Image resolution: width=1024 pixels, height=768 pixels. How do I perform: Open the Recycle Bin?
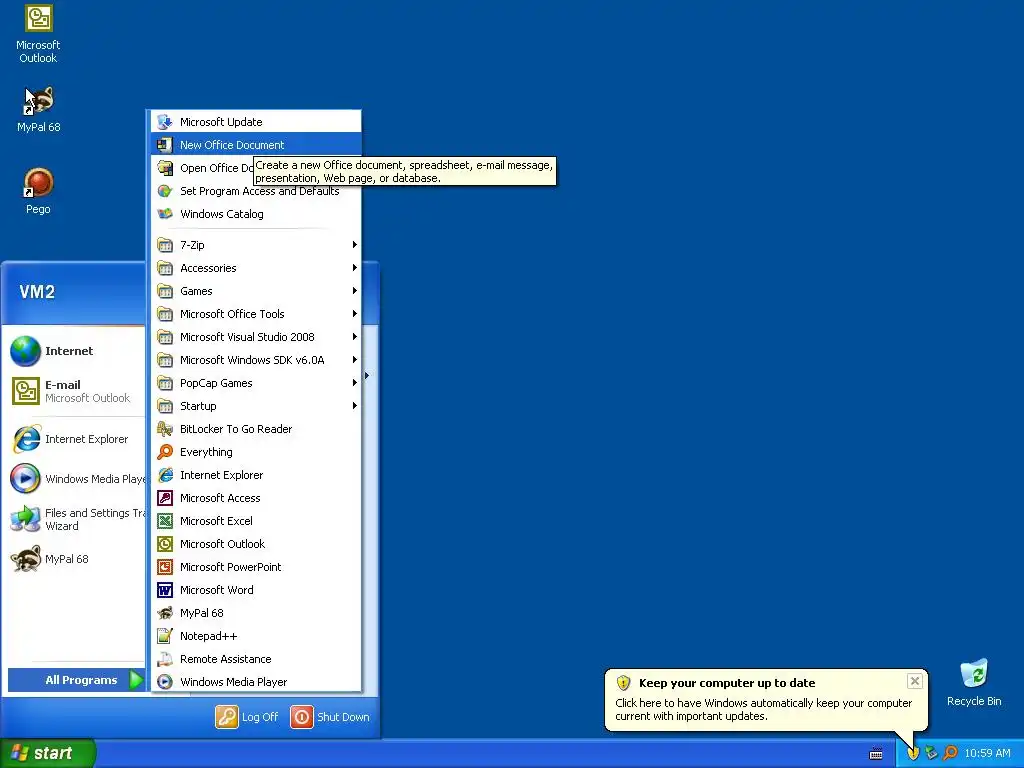pos(973,682)
